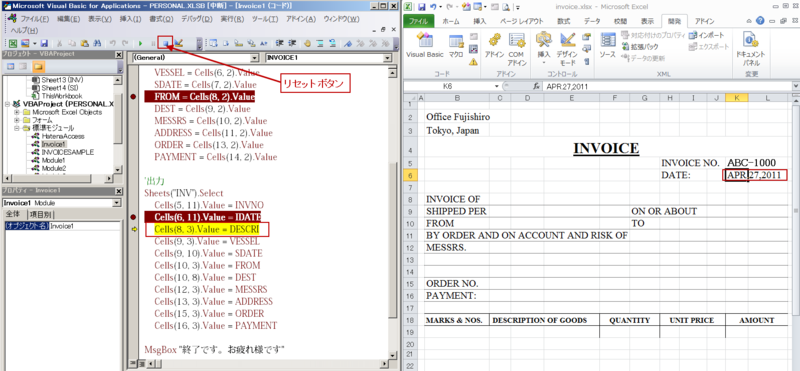Image resolution: width=800 pixels, height=371 pixels.
Task: Click the Break (pause) toolbar icon
Action: pyautogui.click(x=153, y=43)
